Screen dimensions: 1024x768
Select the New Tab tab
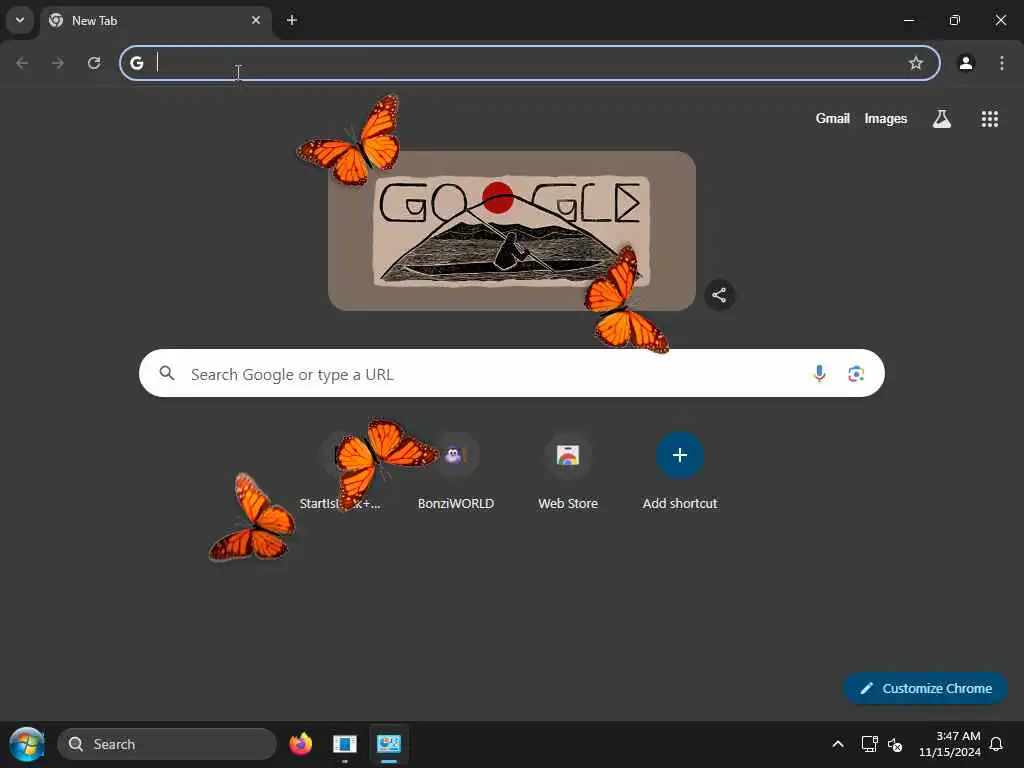pyautogui.click(x=155, y=20)
